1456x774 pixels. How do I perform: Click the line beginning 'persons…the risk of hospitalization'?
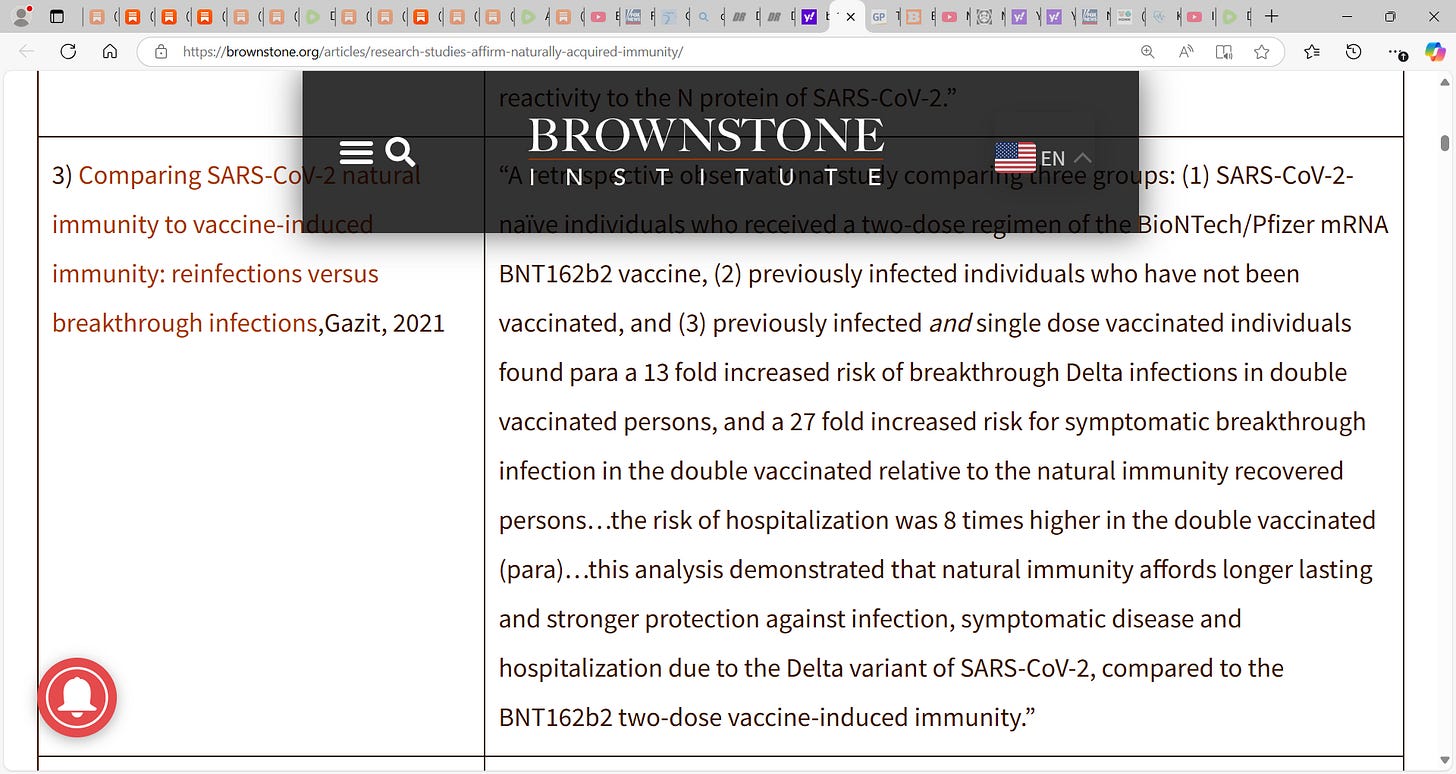coord(937,520)
